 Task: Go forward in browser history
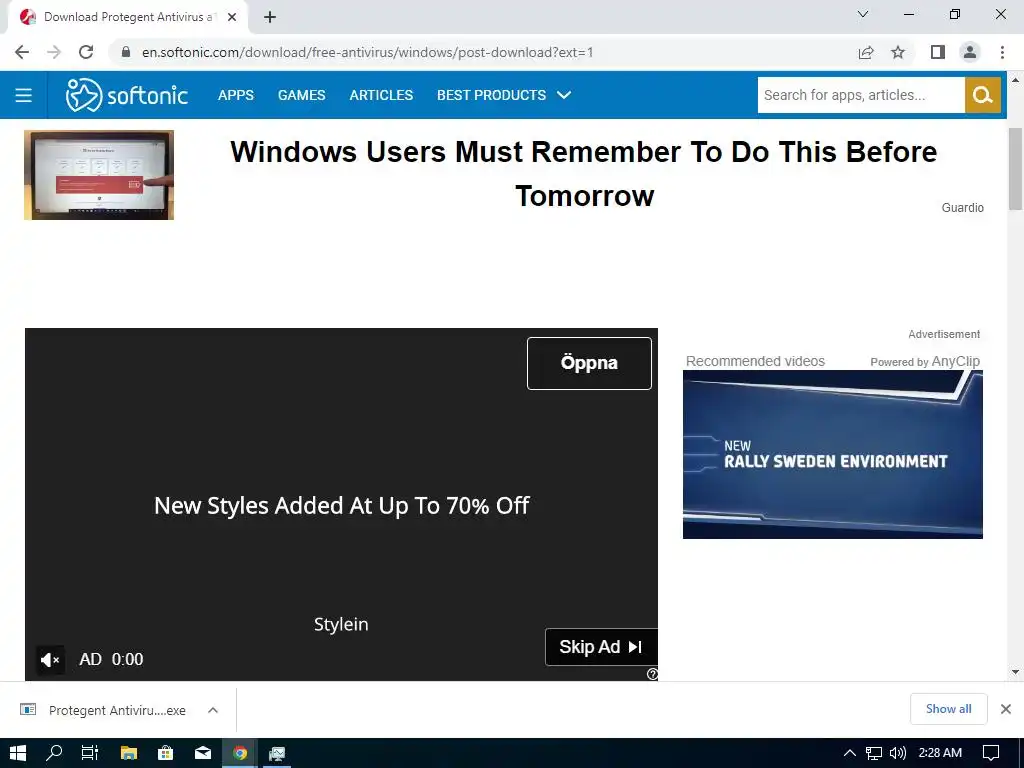click(x=54, y=52)
